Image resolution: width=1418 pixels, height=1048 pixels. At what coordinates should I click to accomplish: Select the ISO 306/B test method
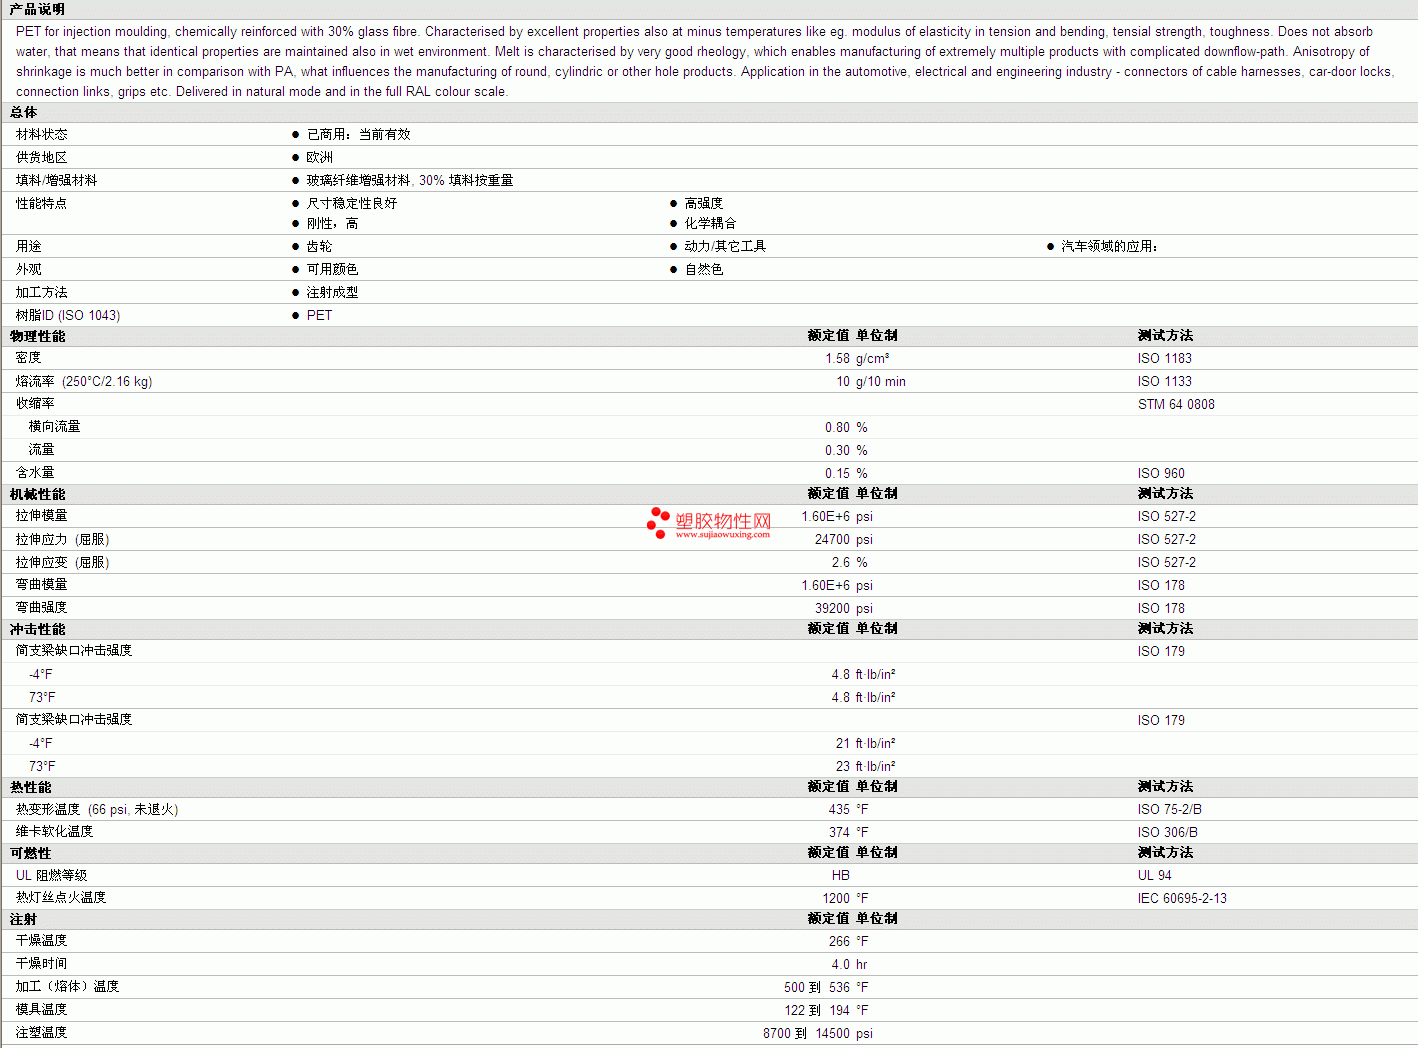click(x=1168, y=832)
